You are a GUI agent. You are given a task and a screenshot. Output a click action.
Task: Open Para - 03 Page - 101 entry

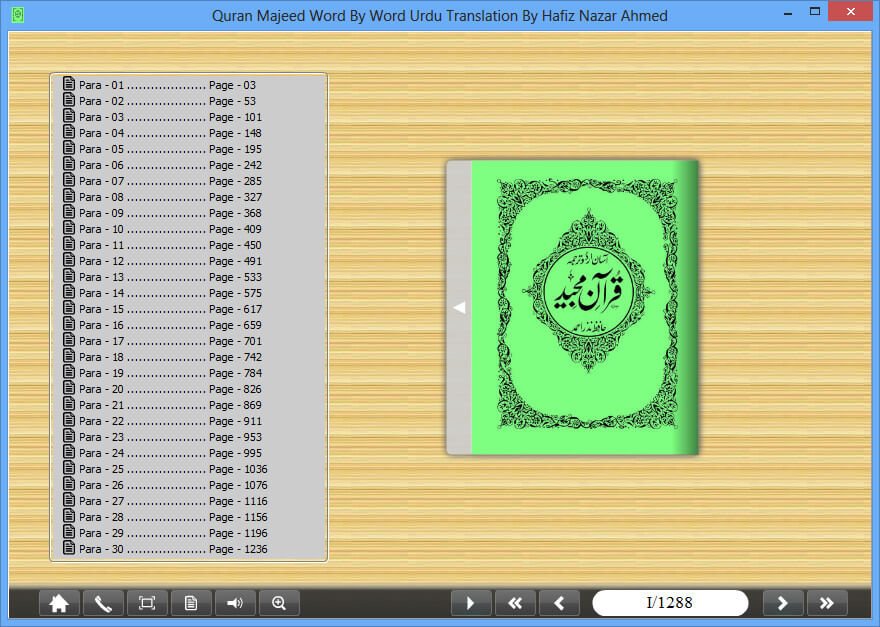point(162,117)
